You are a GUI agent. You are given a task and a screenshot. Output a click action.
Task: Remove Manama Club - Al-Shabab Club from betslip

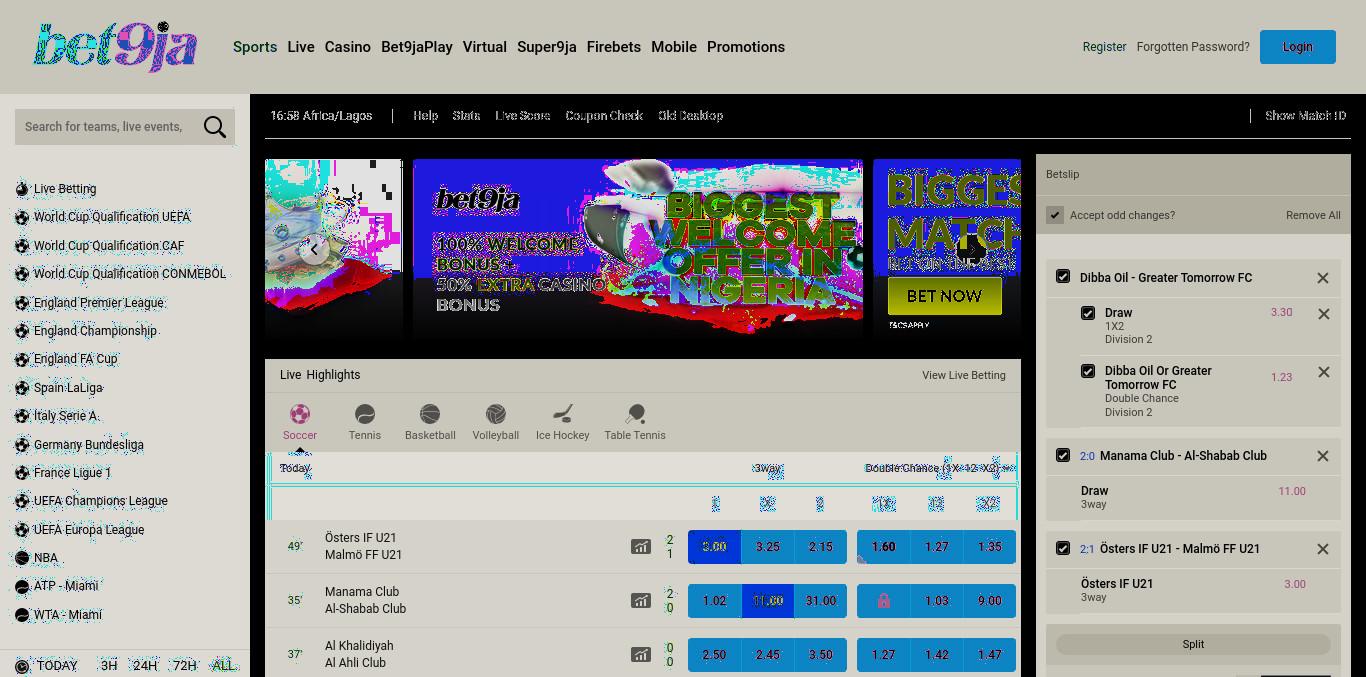click(x=1323, y=456)
